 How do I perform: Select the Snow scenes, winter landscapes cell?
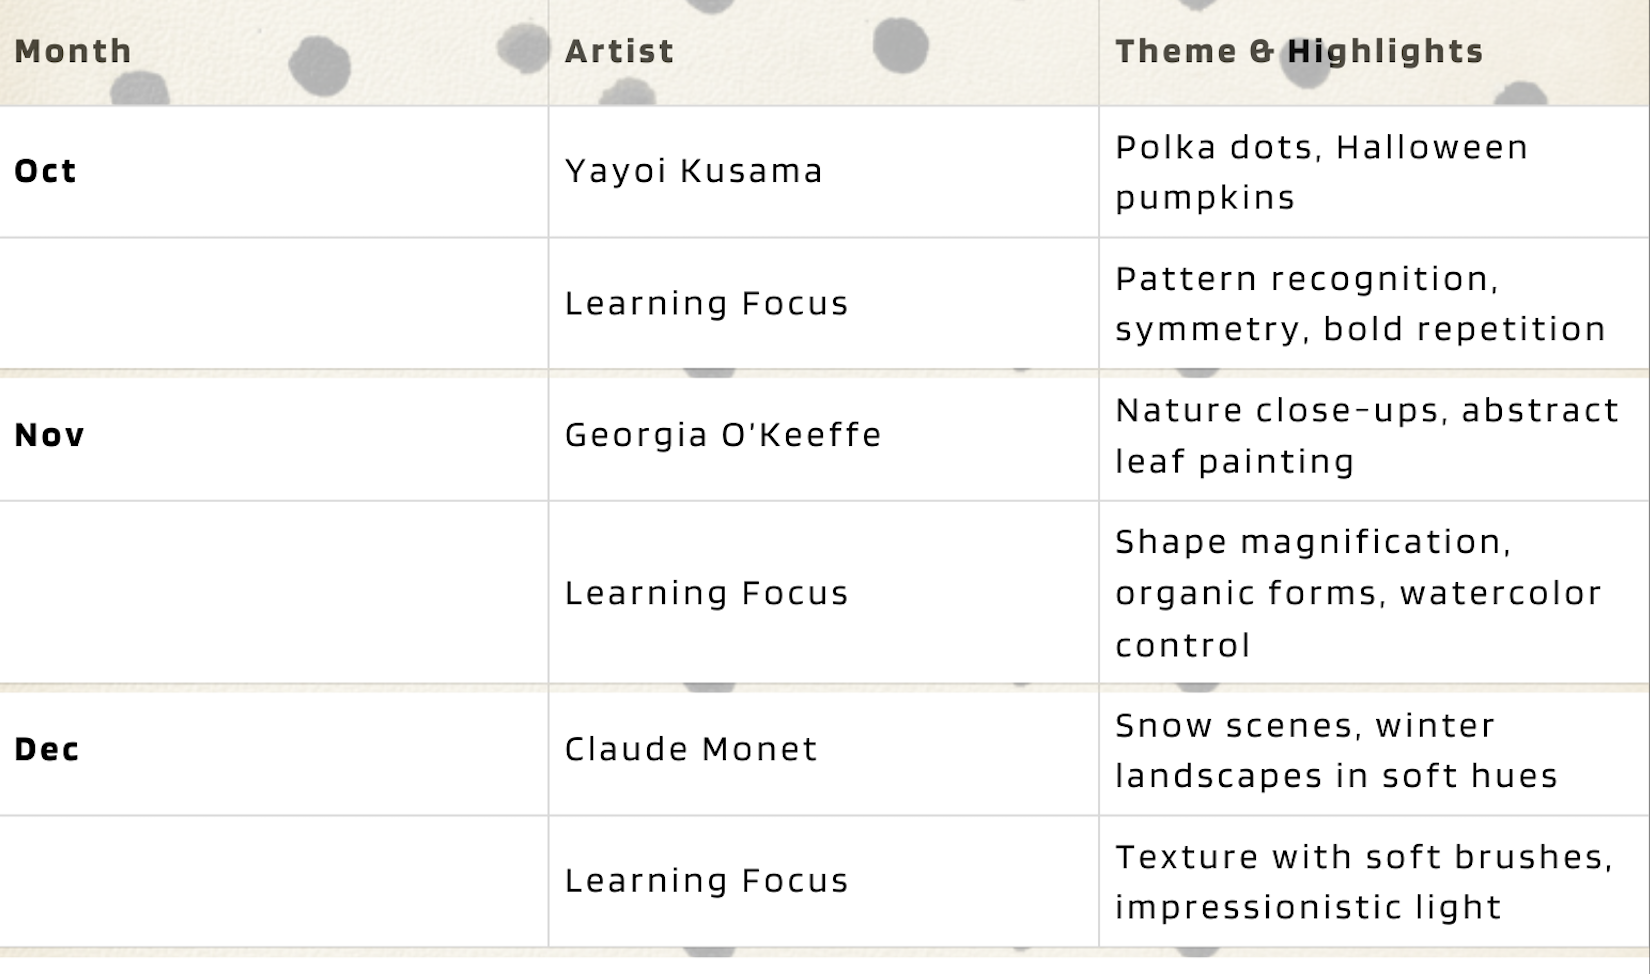click(x=1336, y=750)
